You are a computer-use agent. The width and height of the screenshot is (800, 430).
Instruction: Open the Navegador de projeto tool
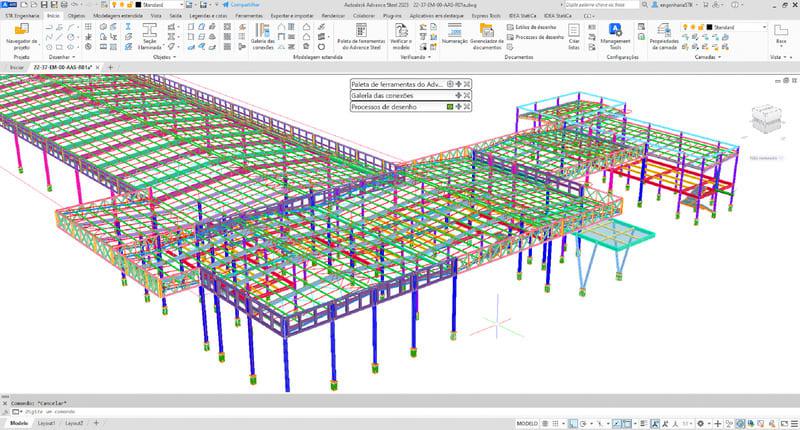point(21,36)
